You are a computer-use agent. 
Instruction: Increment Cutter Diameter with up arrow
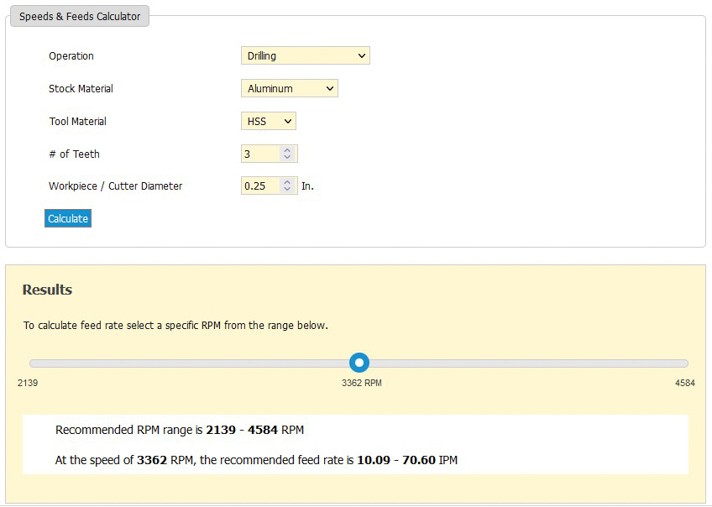coord(287,182)
